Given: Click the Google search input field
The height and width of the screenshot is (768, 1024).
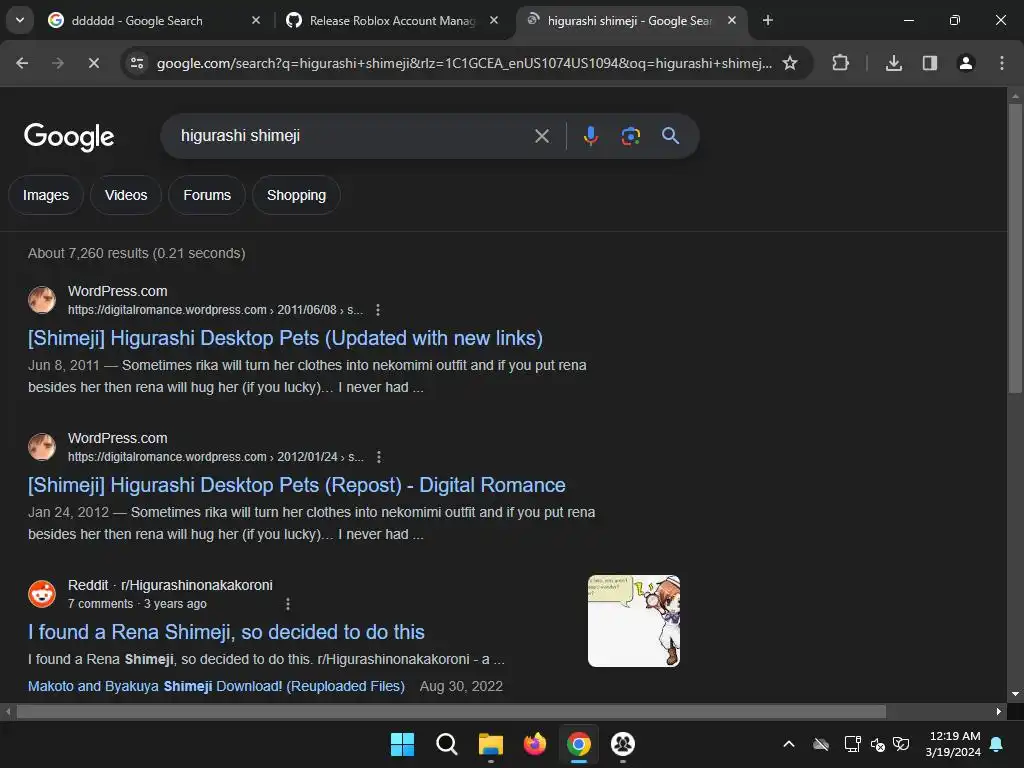Looking at the screenshot, I should click(x=349, y=136).
